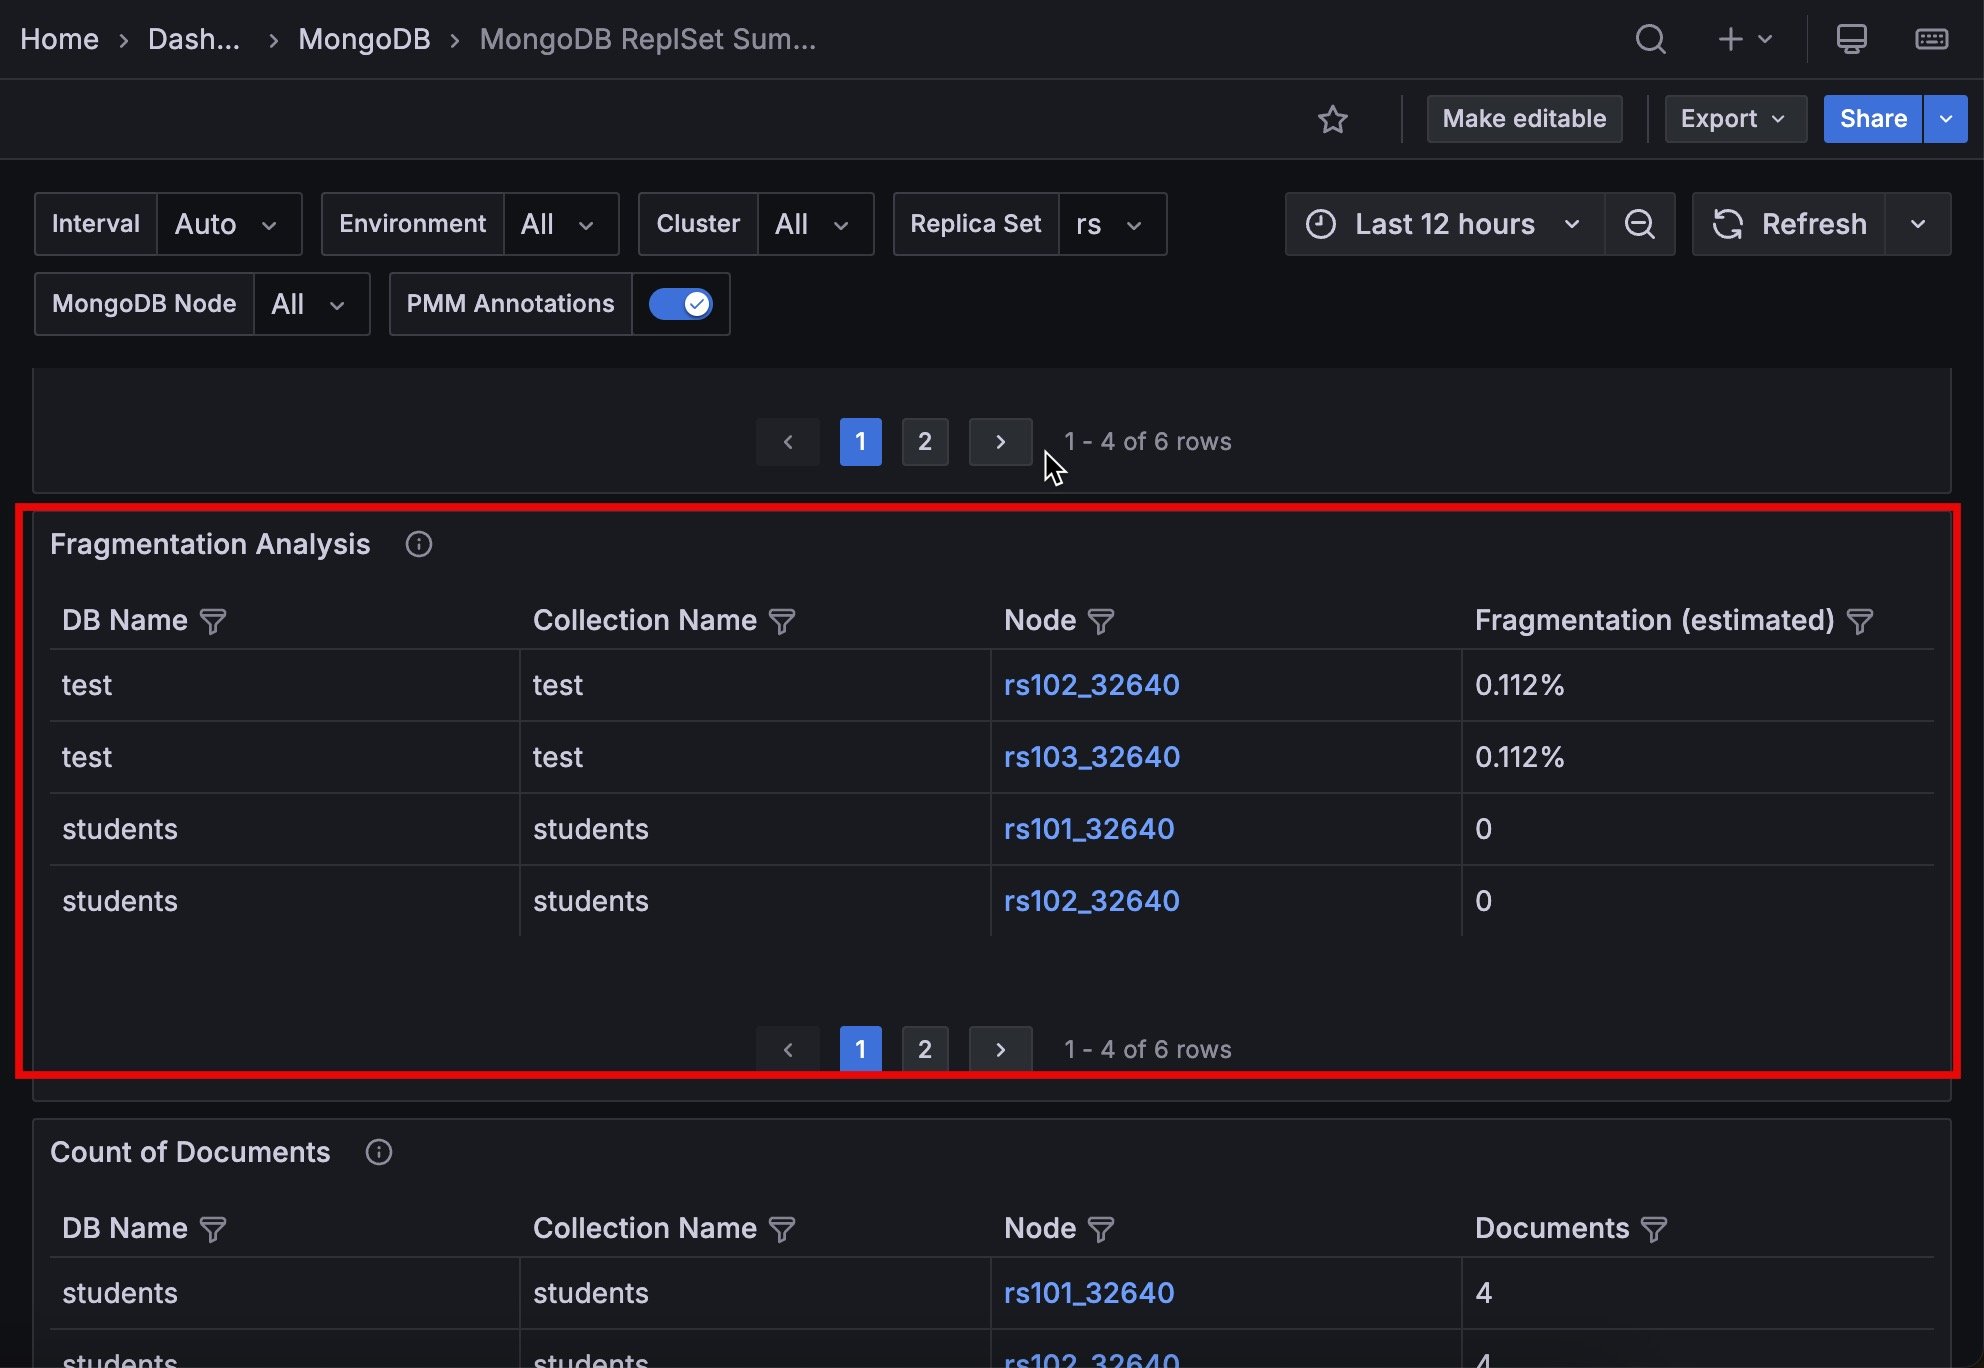Click the Make editable button
The image size is (1984, 1368).
point(1523,118)
